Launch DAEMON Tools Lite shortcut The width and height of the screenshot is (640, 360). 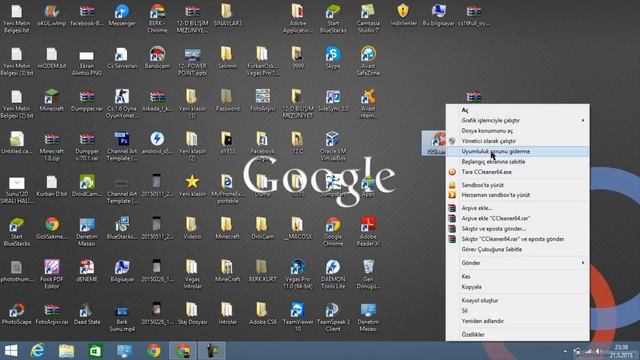click(333, 274)
